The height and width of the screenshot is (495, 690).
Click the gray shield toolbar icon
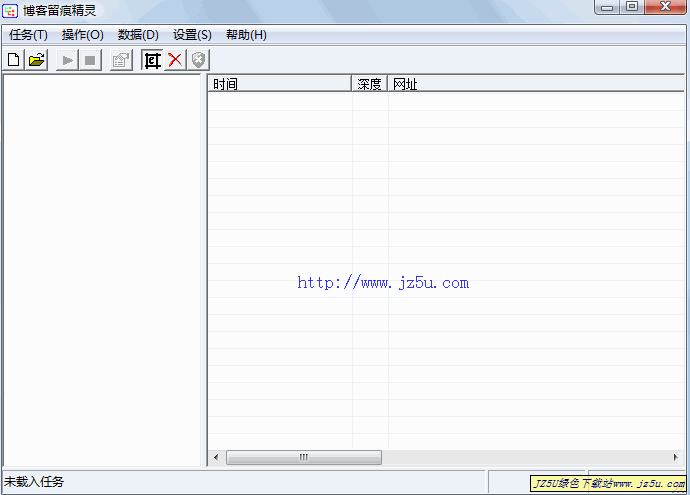click(198, 60)
